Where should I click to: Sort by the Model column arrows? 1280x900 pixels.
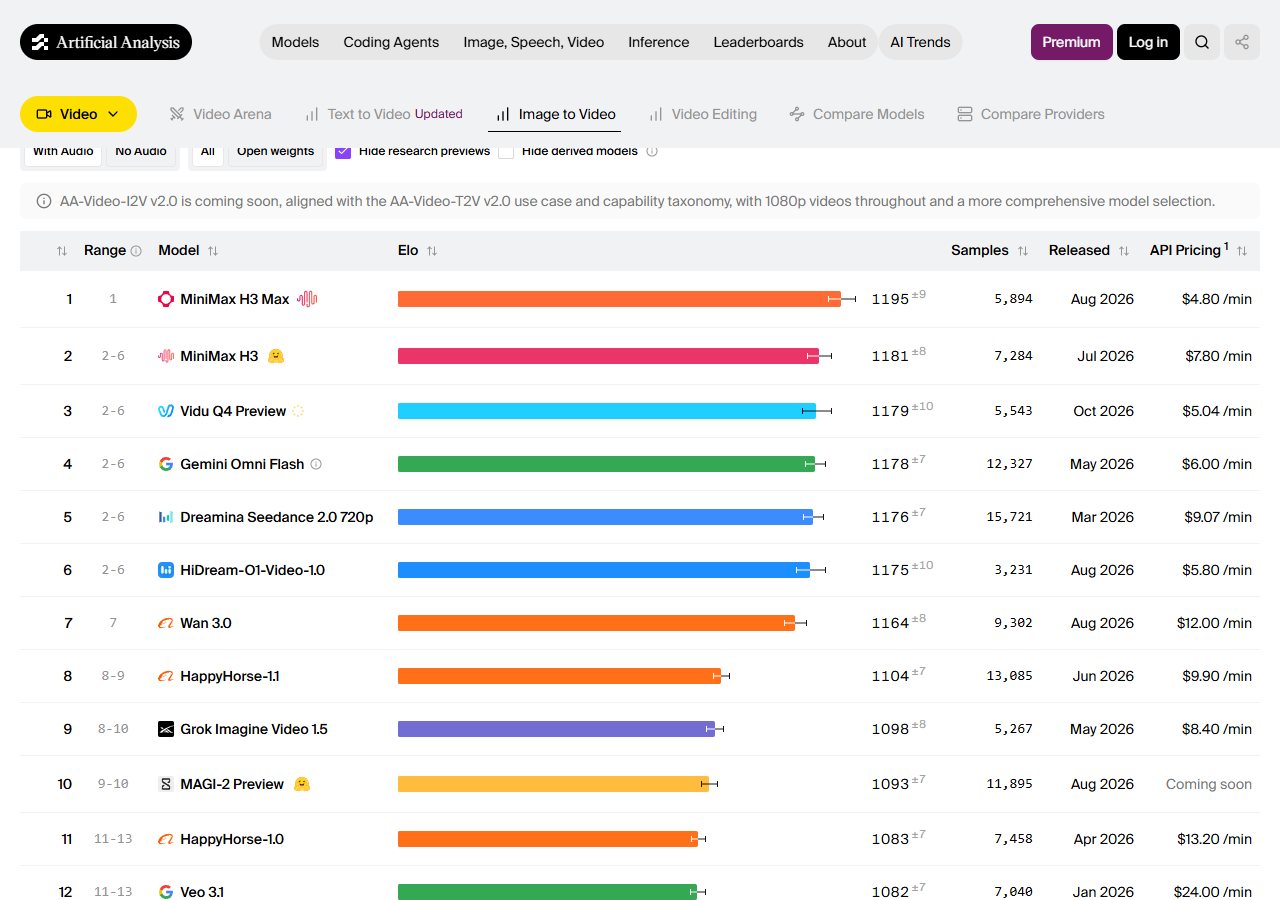(213, 251)
